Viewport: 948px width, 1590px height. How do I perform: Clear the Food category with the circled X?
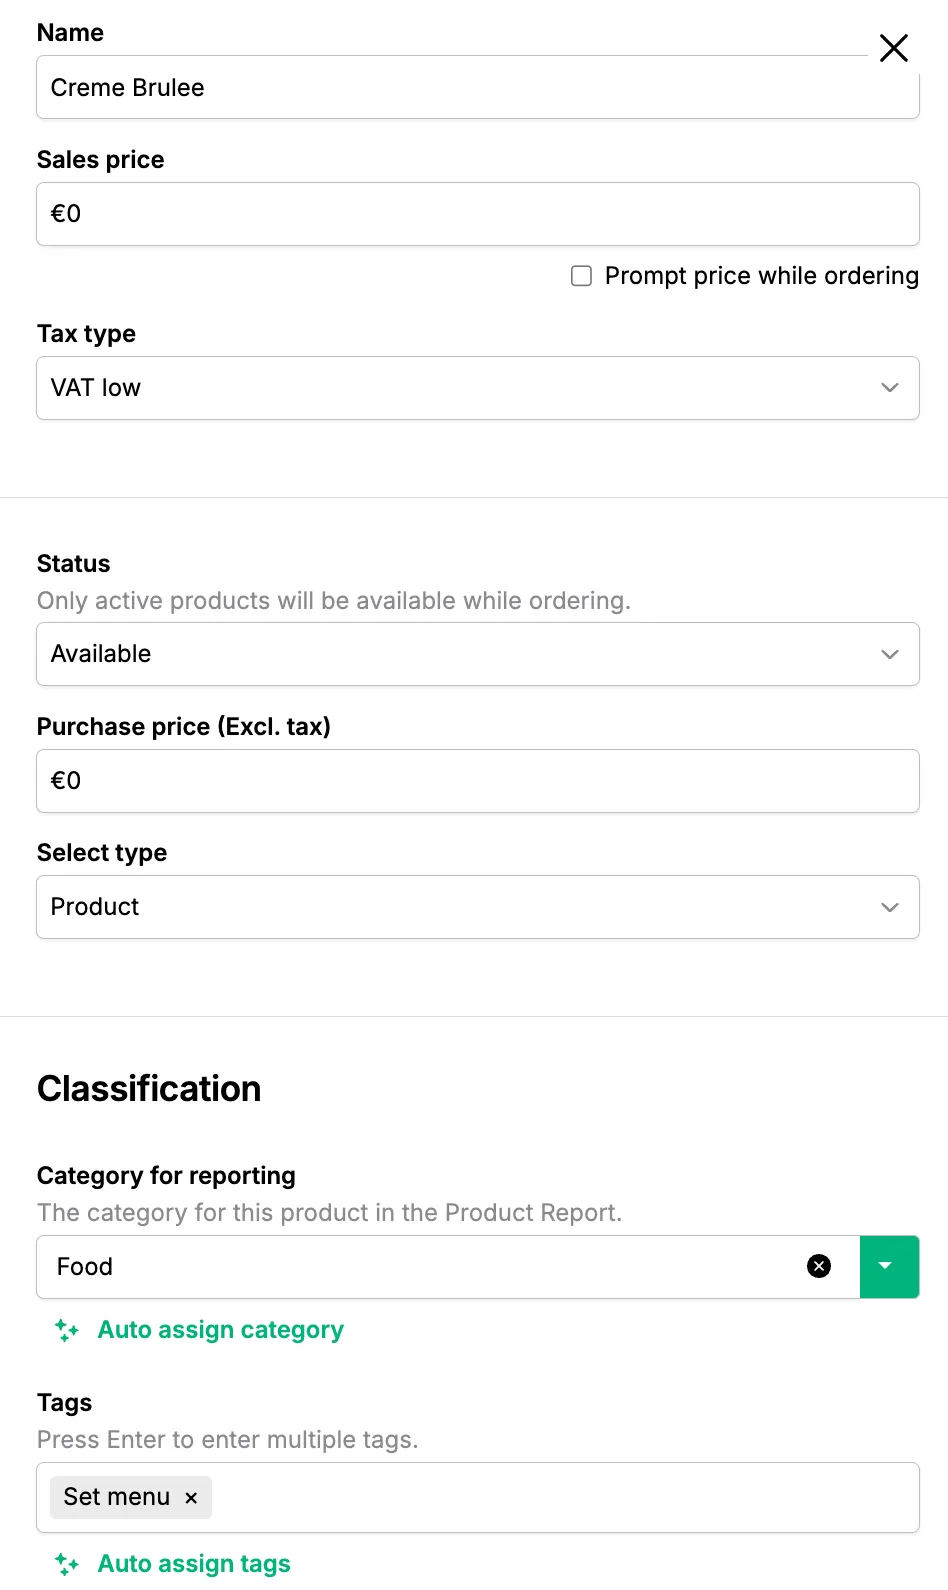818,1266
